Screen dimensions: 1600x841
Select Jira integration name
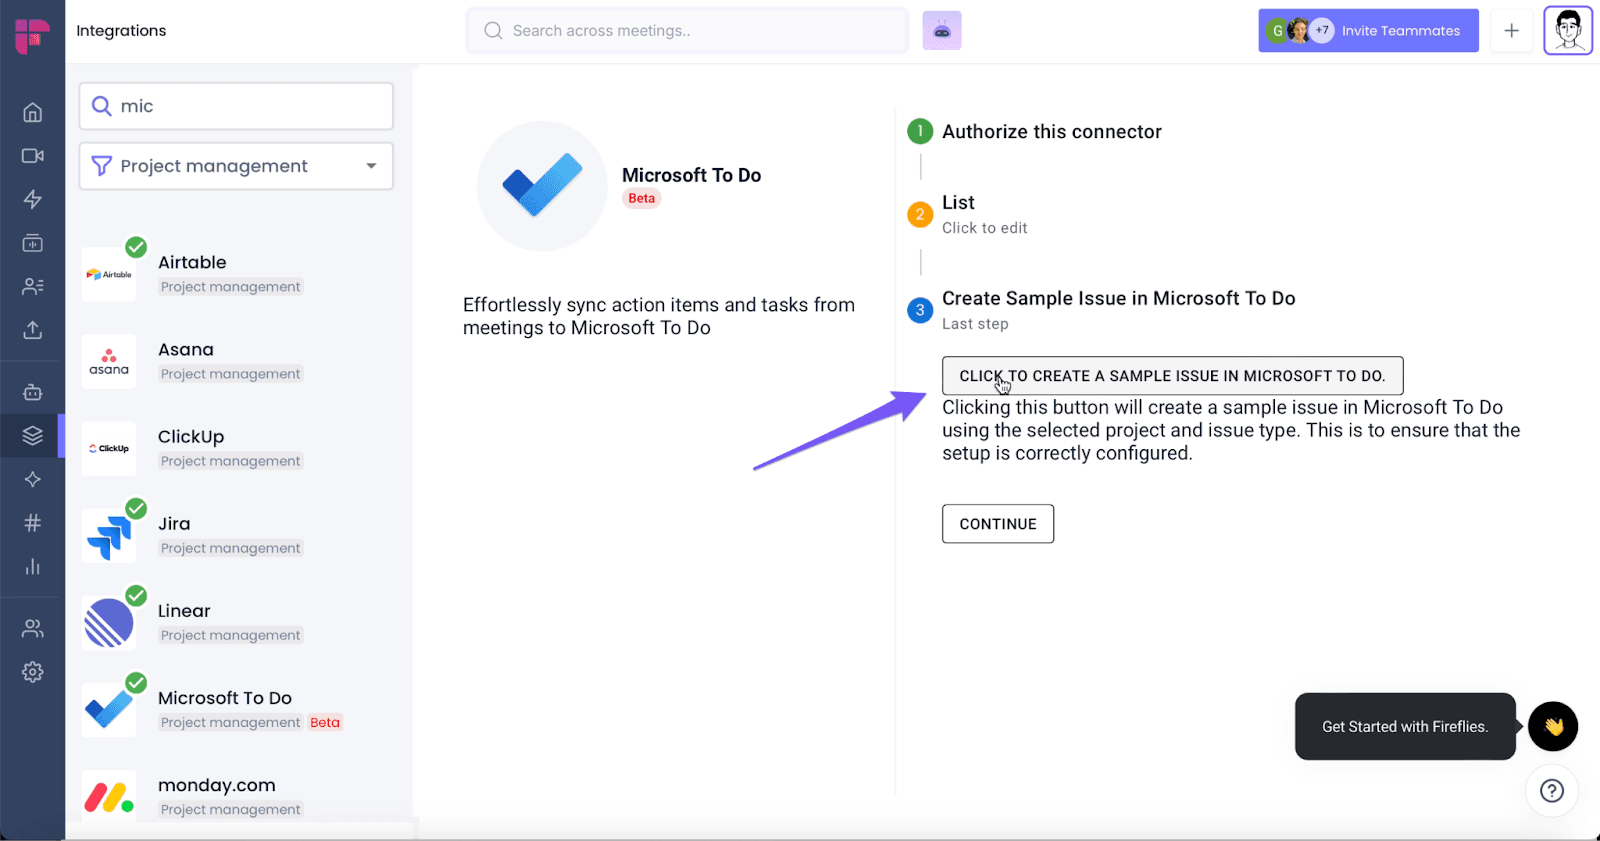click(x=174, y=524)
